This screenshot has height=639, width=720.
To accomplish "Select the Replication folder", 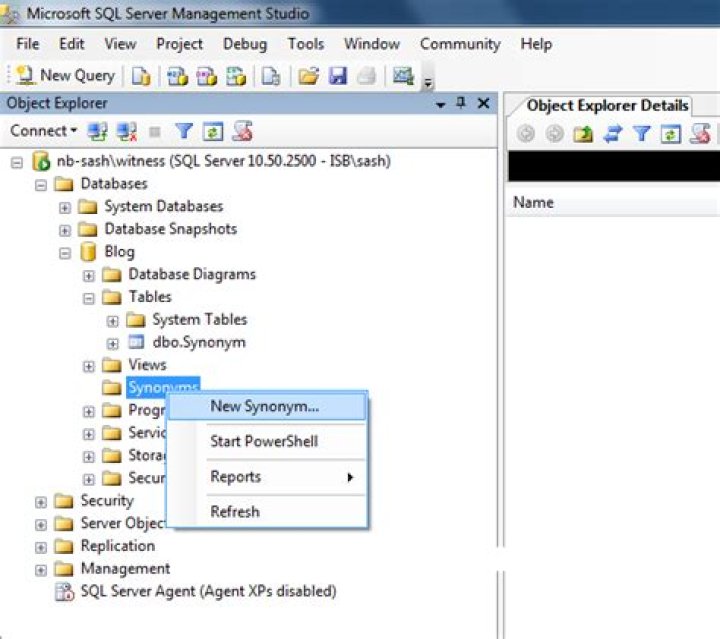I will coord(118,546).
